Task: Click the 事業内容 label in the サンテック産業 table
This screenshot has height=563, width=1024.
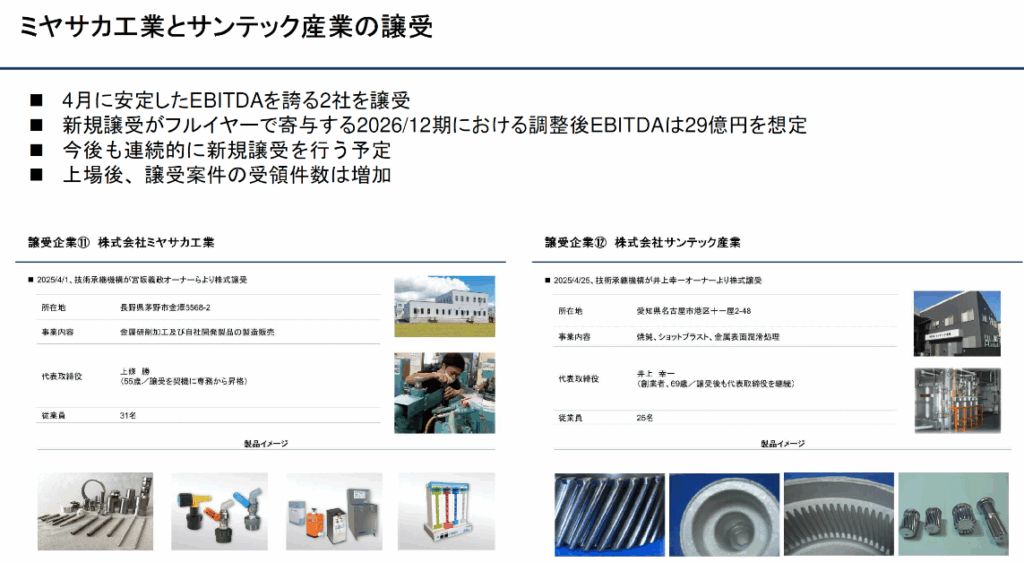Action: click(574, 337)
